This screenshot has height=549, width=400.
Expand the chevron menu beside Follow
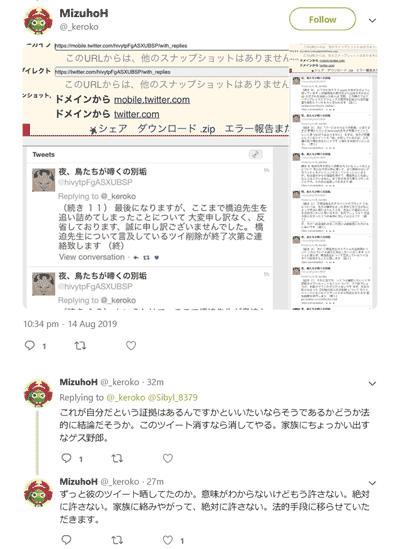pyautogui.click(x=372, y=20)
